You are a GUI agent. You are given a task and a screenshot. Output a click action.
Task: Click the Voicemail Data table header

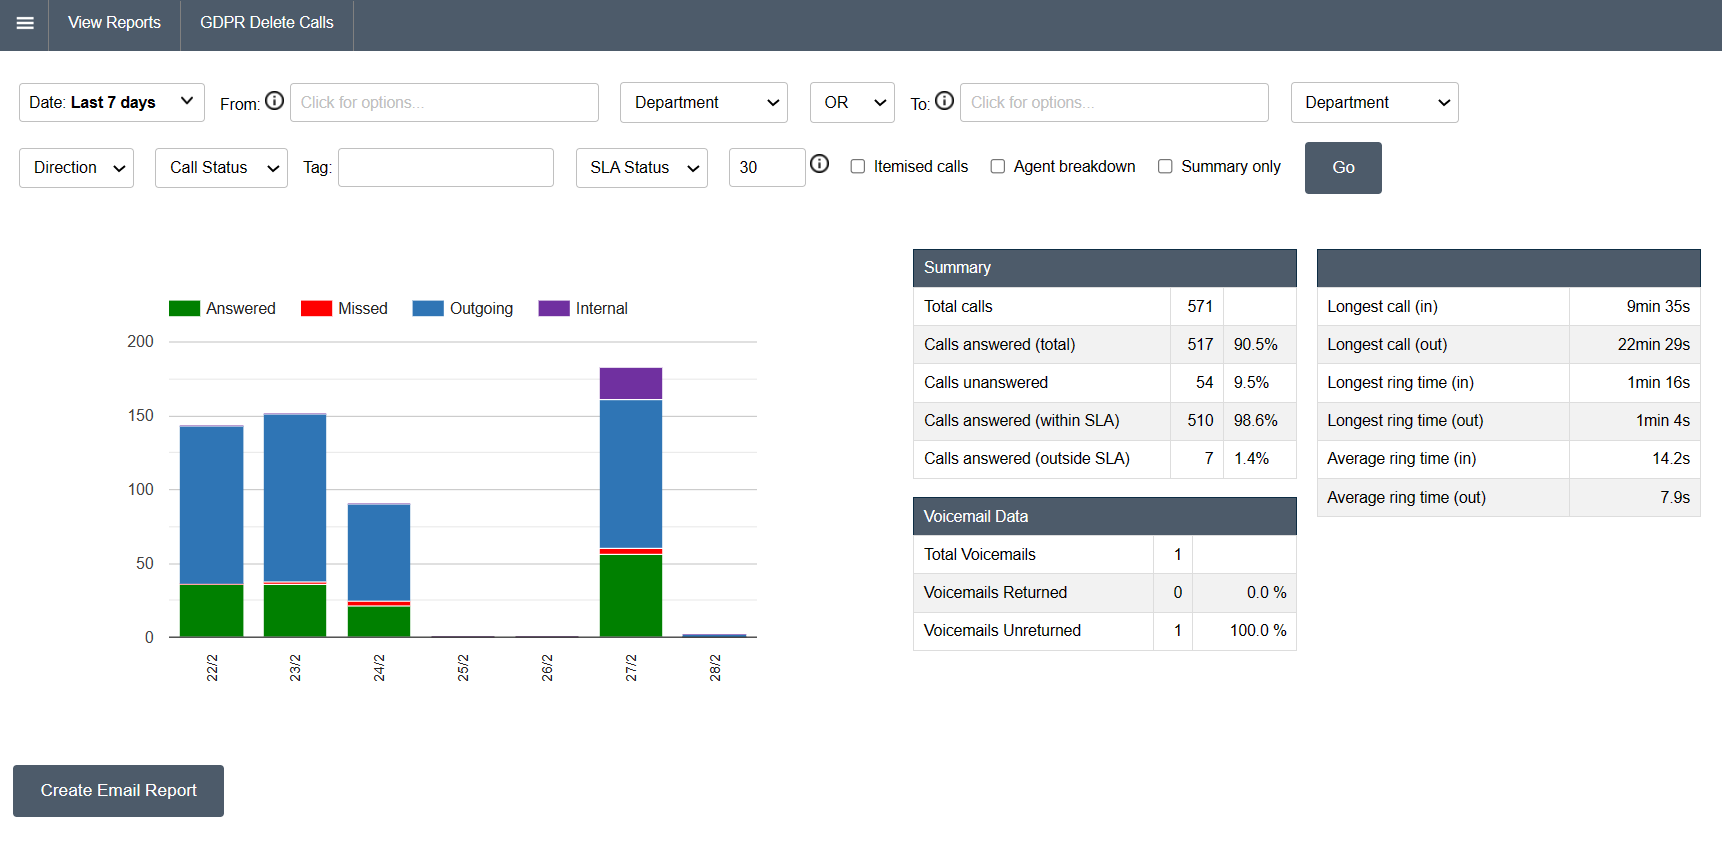coord(1105,517)
